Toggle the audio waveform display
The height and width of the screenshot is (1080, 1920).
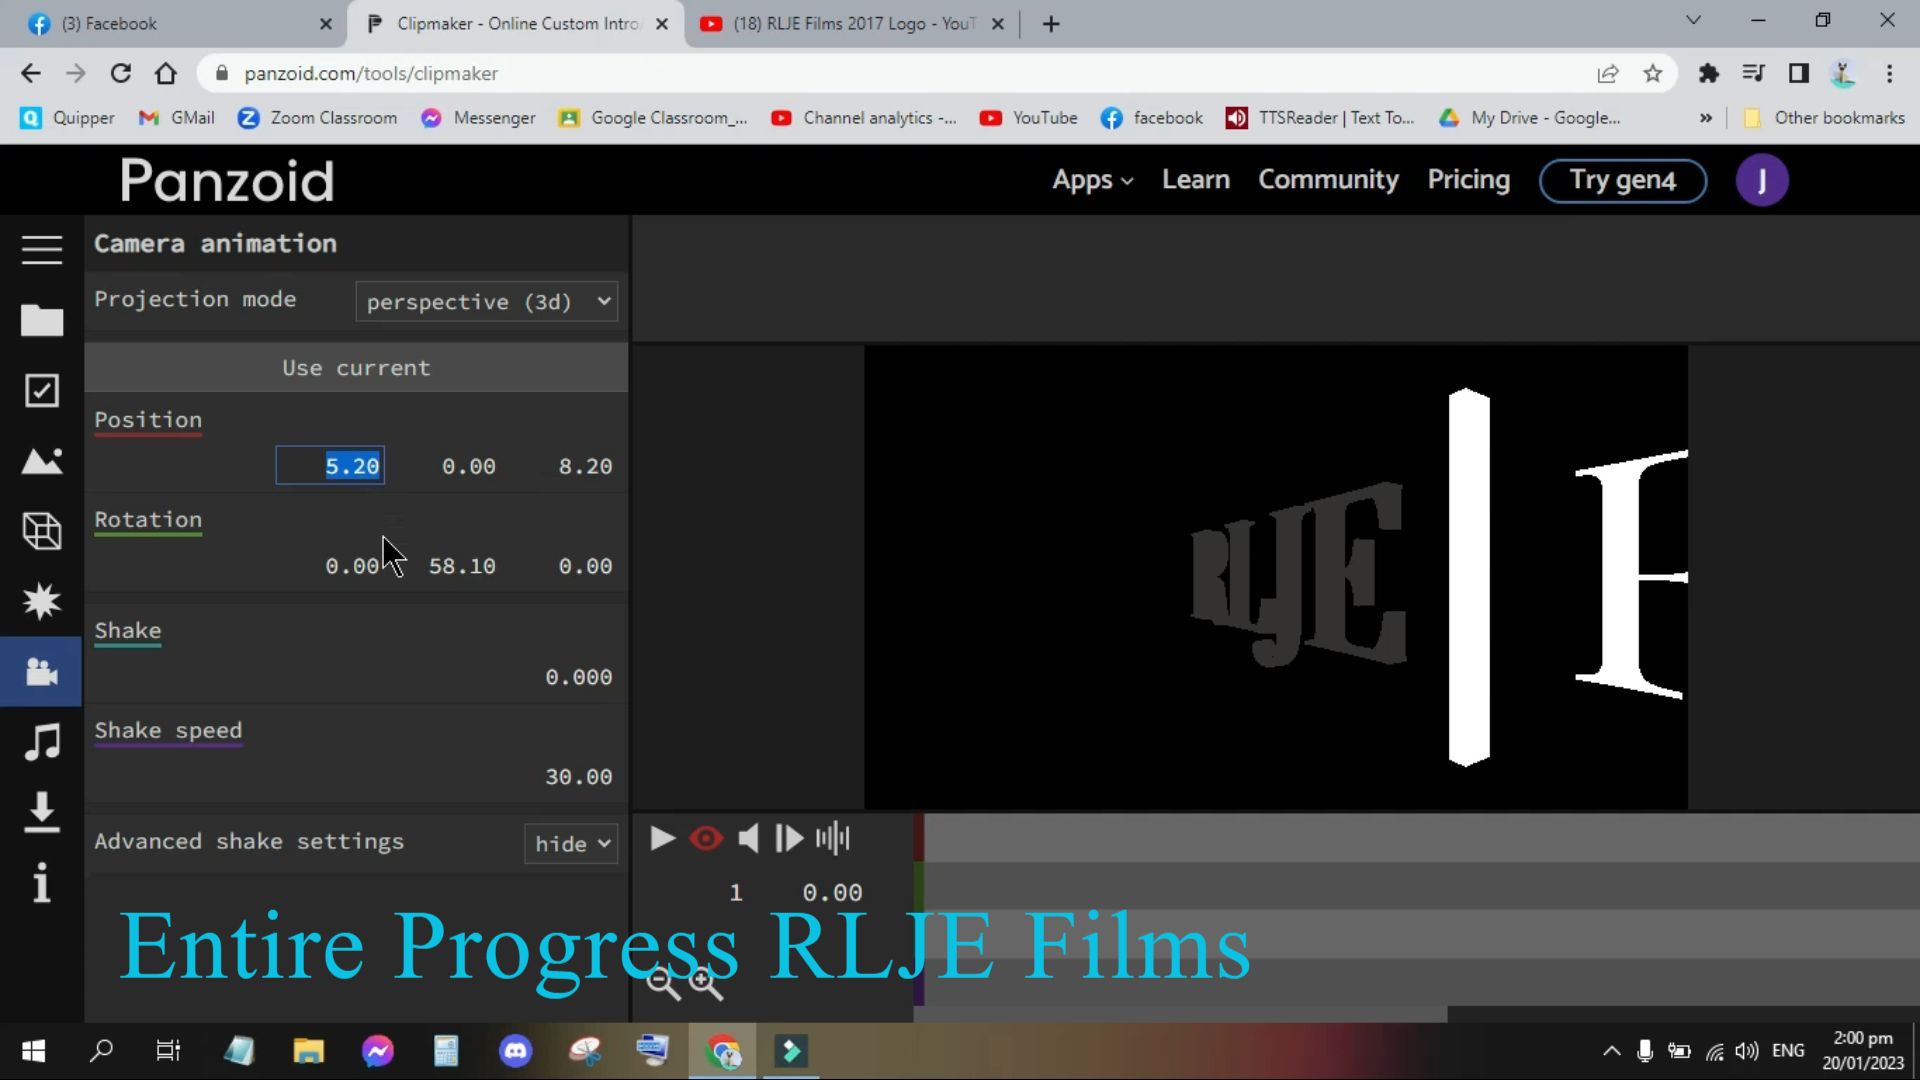833,838
